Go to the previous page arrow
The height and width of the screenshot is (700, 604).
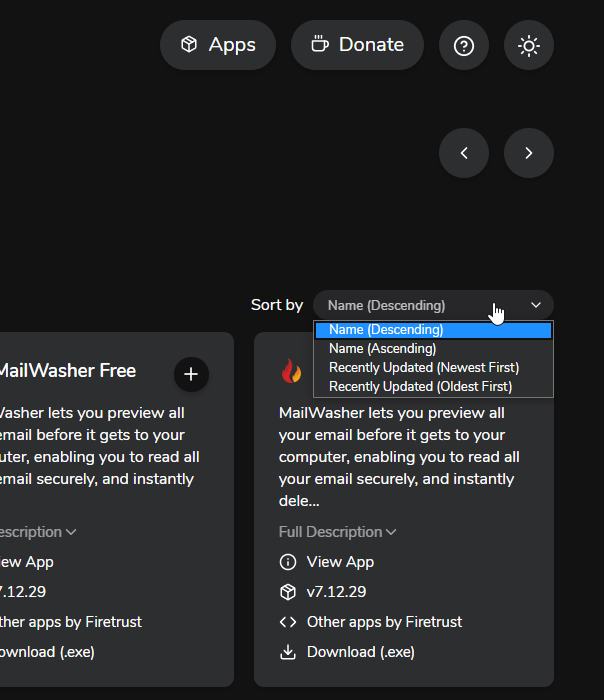point(464,153)
